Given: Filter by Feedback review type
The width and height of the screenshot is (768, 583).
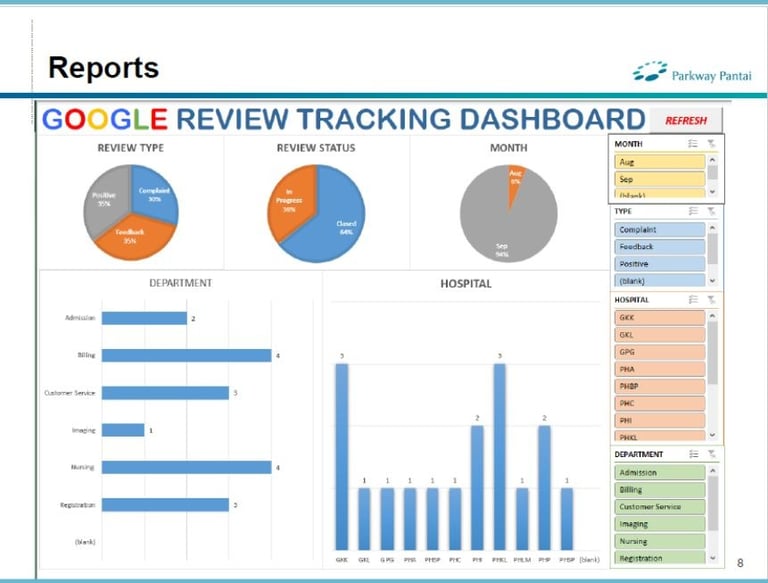Looking at the screenshot, I should (x=659, y=246).
